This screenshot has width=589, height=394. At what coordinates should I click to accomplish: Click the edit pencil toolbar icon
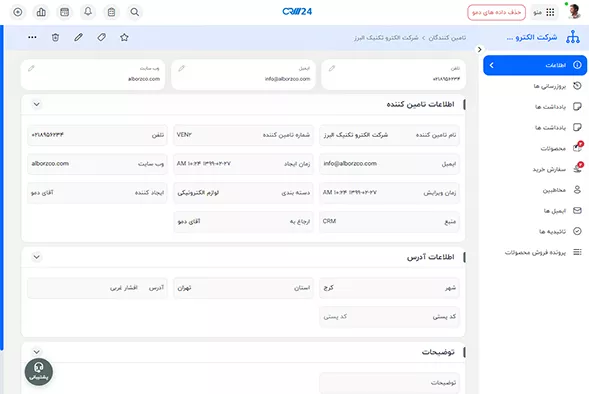78,37
